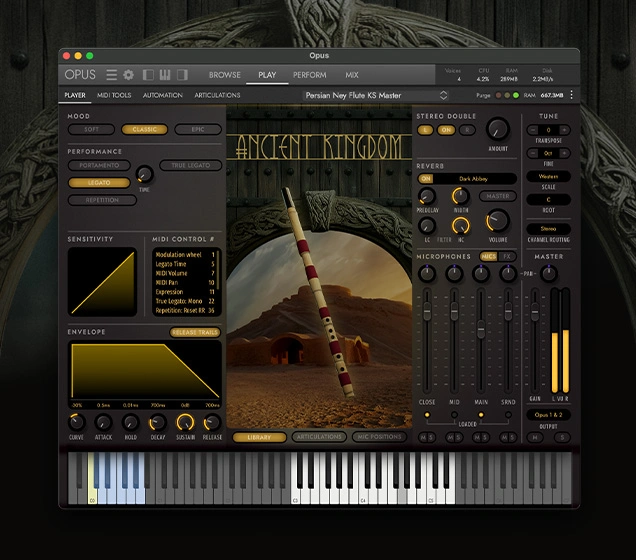This screenshot has height=560, width=636.
Task: Select the Epic mood
Action: [198, 129]
